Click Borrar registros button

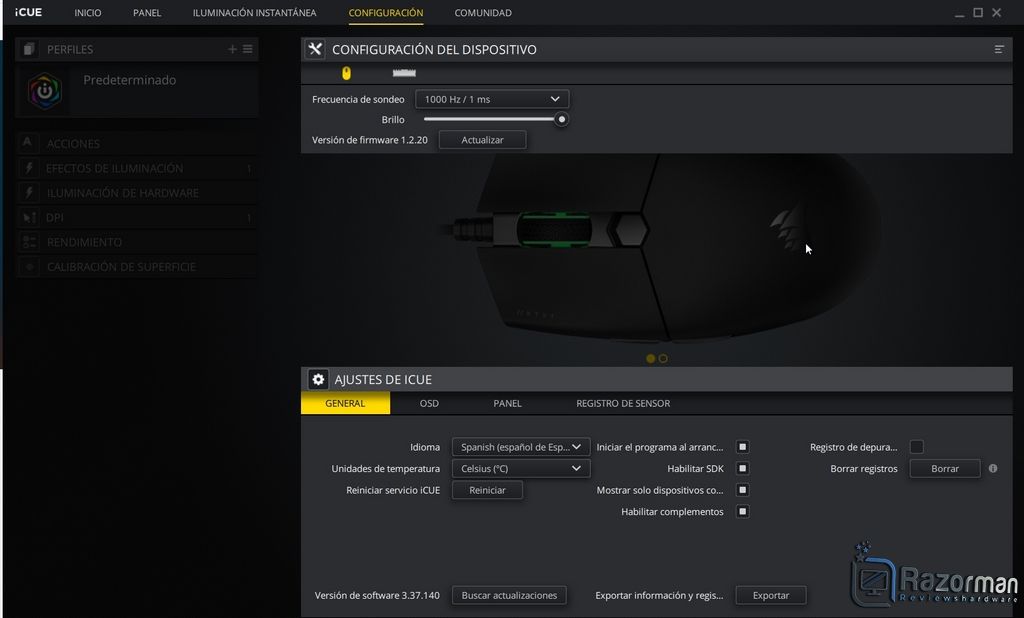945,468
